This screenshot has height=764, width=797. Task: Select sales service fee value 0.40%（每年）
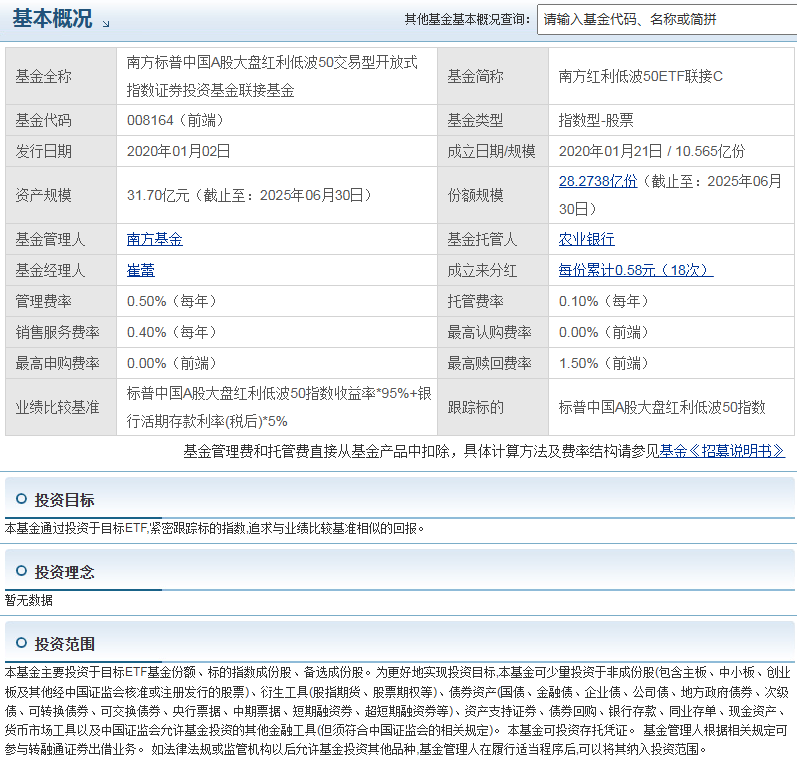(x=172, y=332)
